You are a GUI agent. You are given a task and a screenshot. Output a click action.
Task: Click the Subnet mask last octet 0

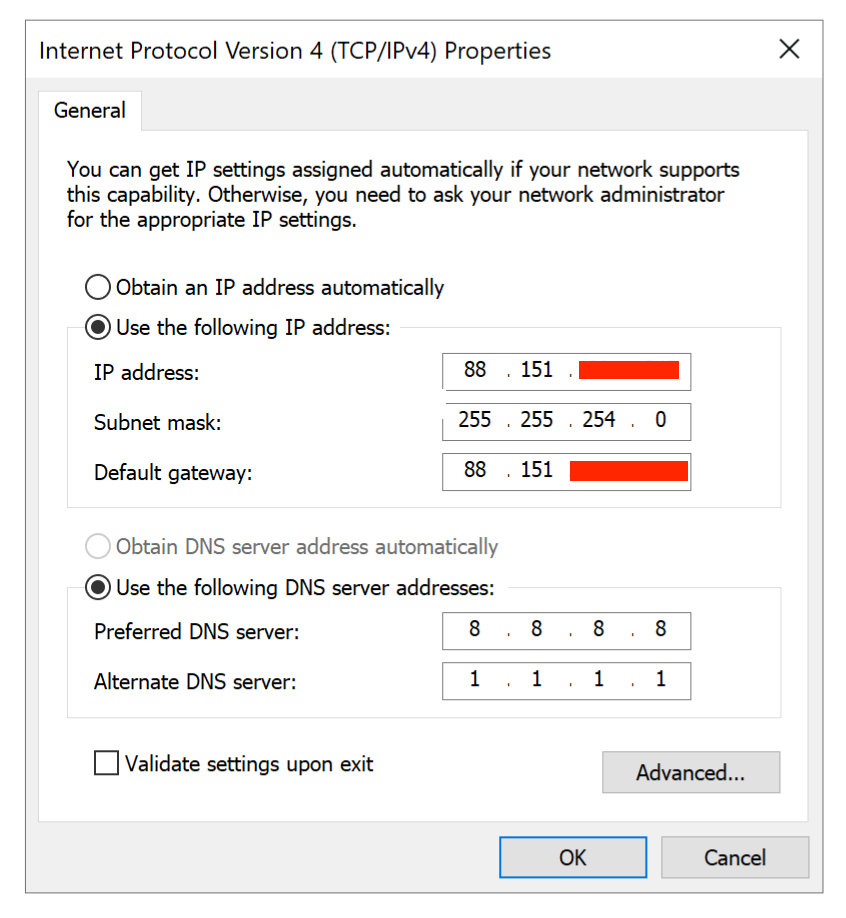[660, 420]
